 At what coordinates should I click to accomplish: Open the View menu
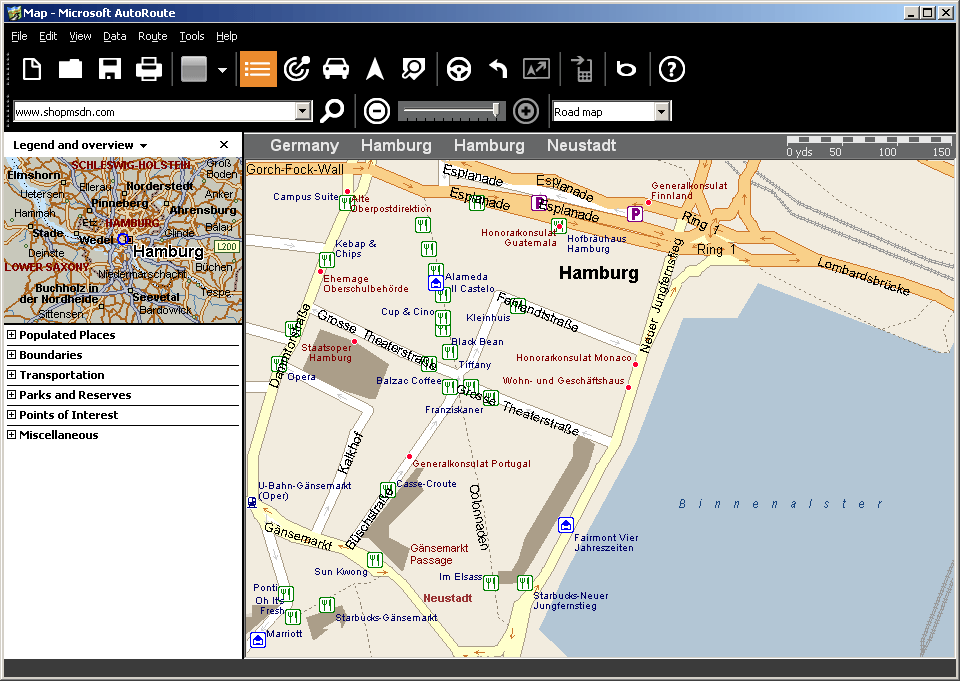click(80, 36)
